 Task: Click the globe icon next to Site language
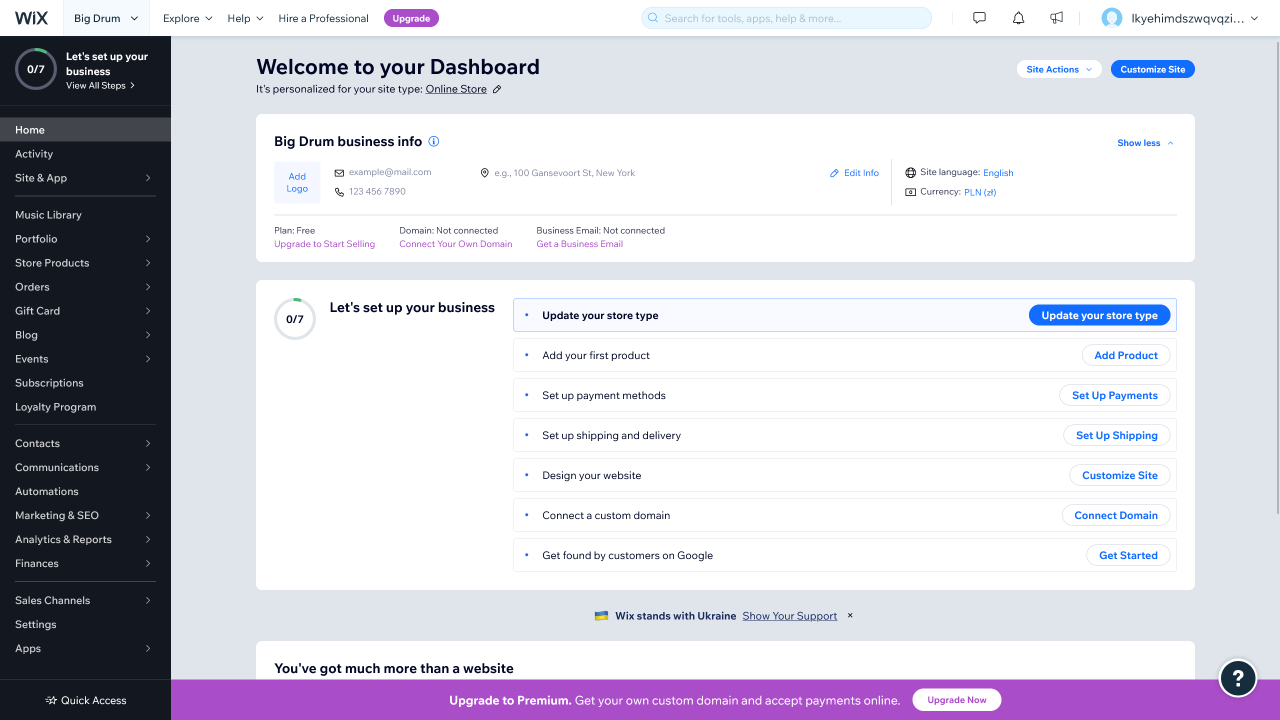click(909, 171)
